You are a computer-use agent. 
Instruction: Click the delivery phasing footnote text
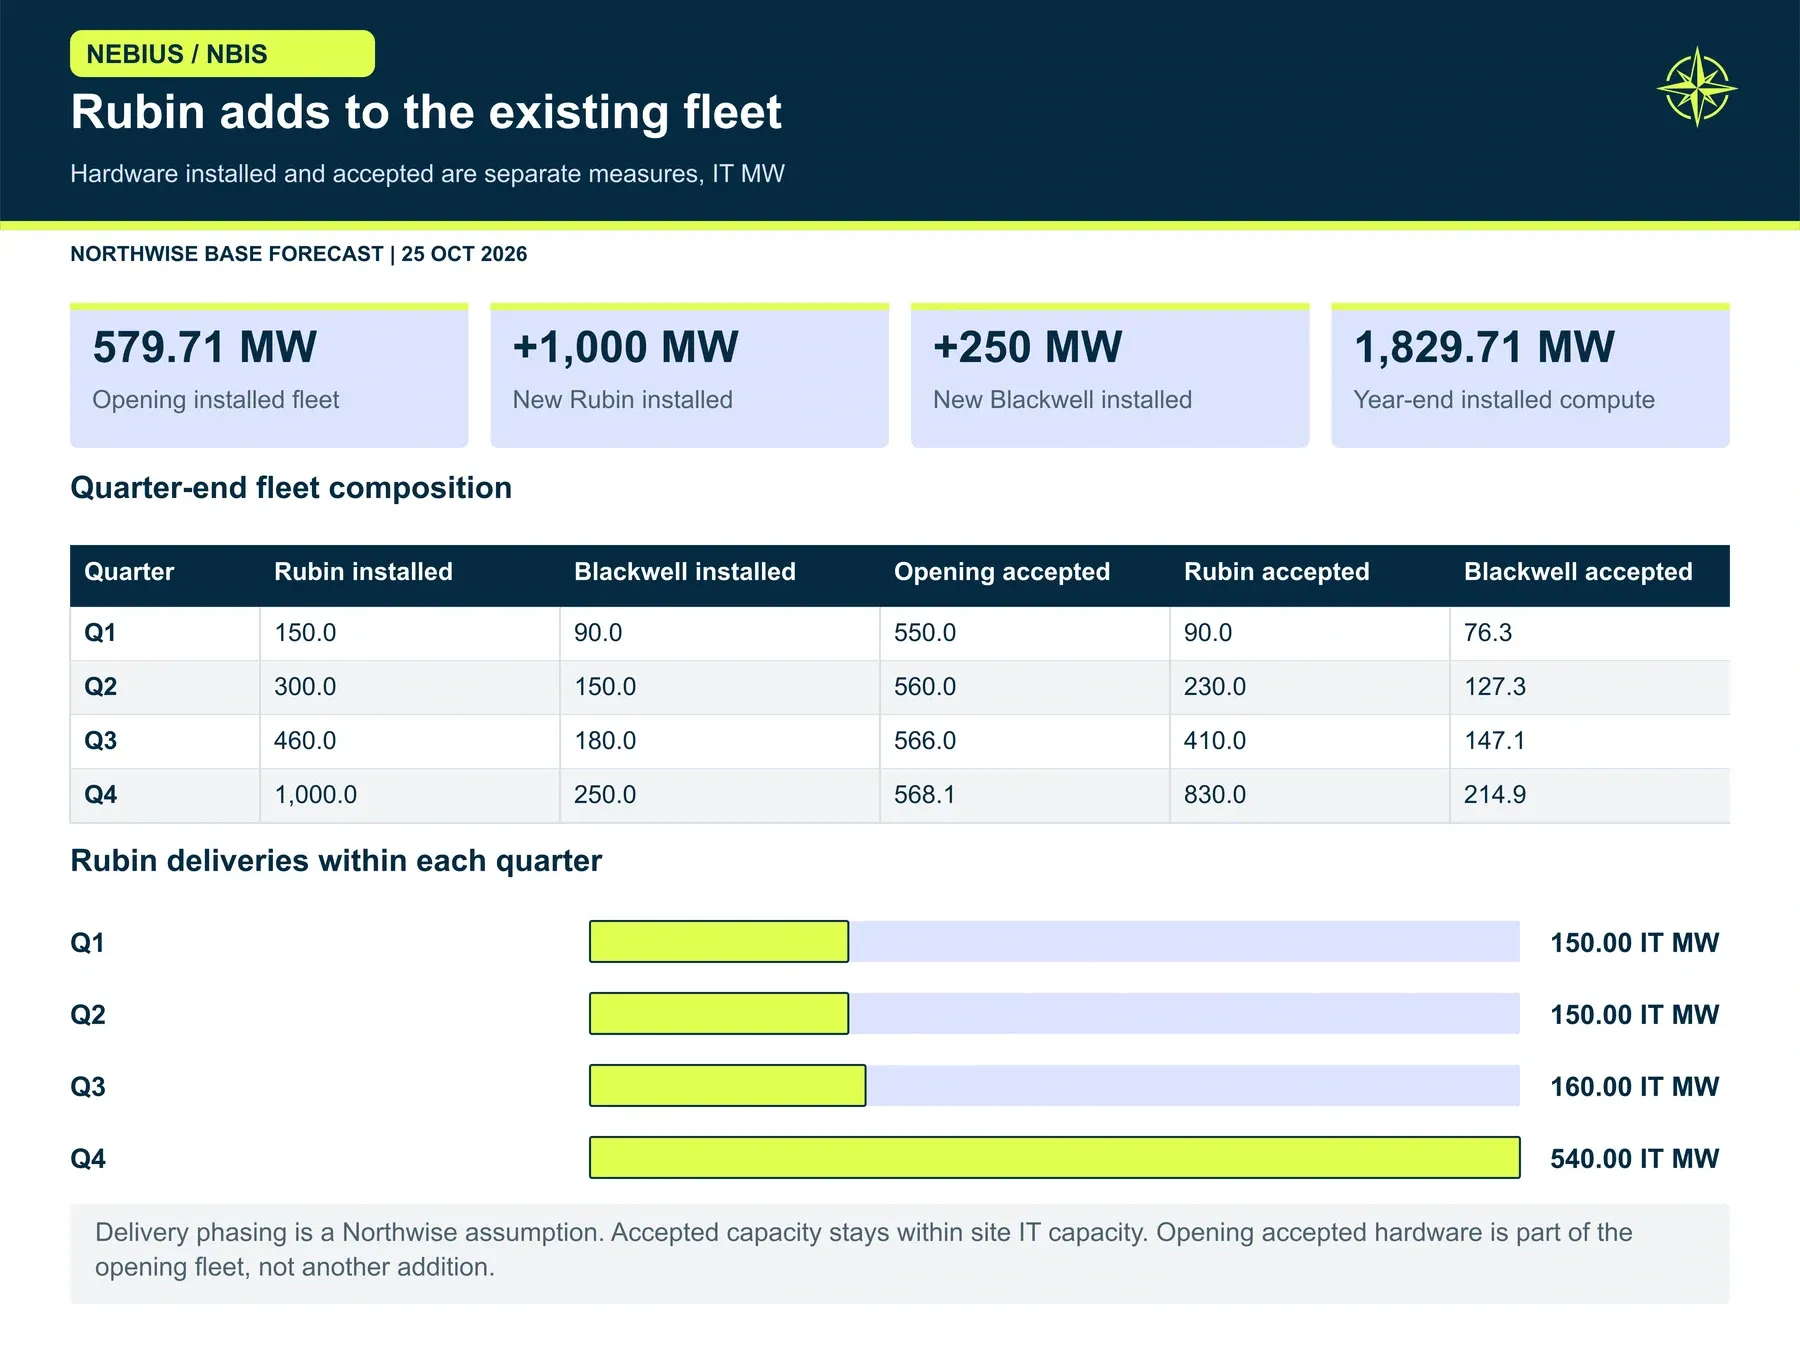tap(864, 1250)
